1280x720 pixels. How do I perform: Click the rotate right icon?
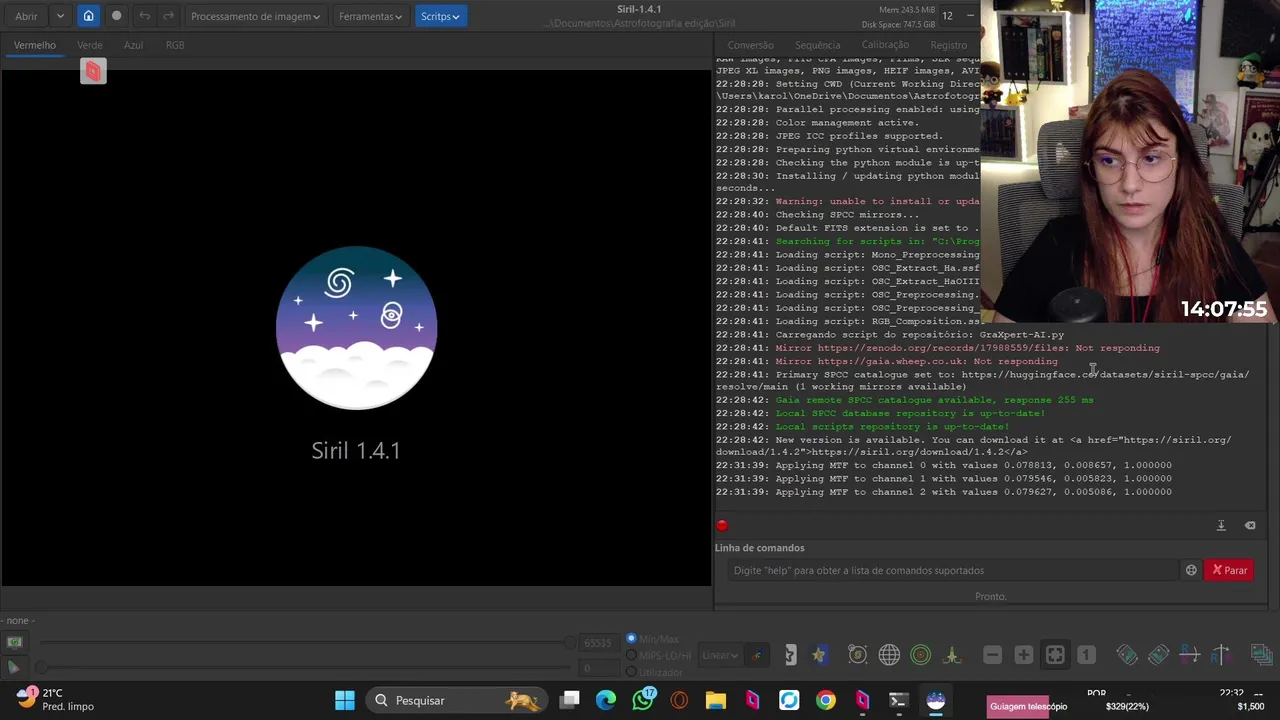pyautogui.click(x=1158, y=655)
